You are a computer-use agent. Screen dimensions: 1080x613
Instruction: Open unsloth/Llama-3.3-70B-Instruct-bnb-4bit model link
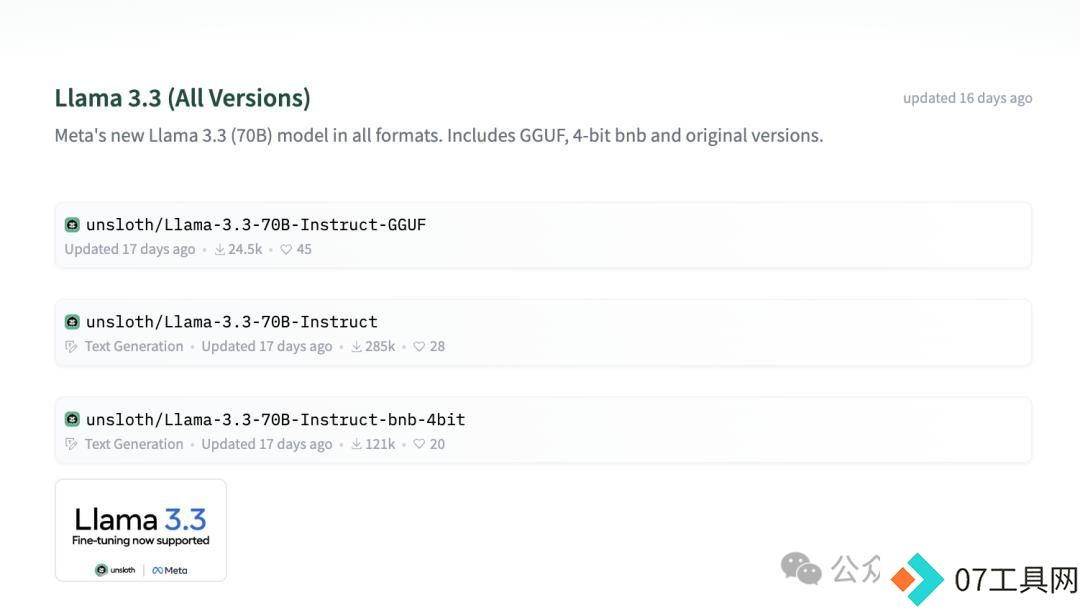276,419
